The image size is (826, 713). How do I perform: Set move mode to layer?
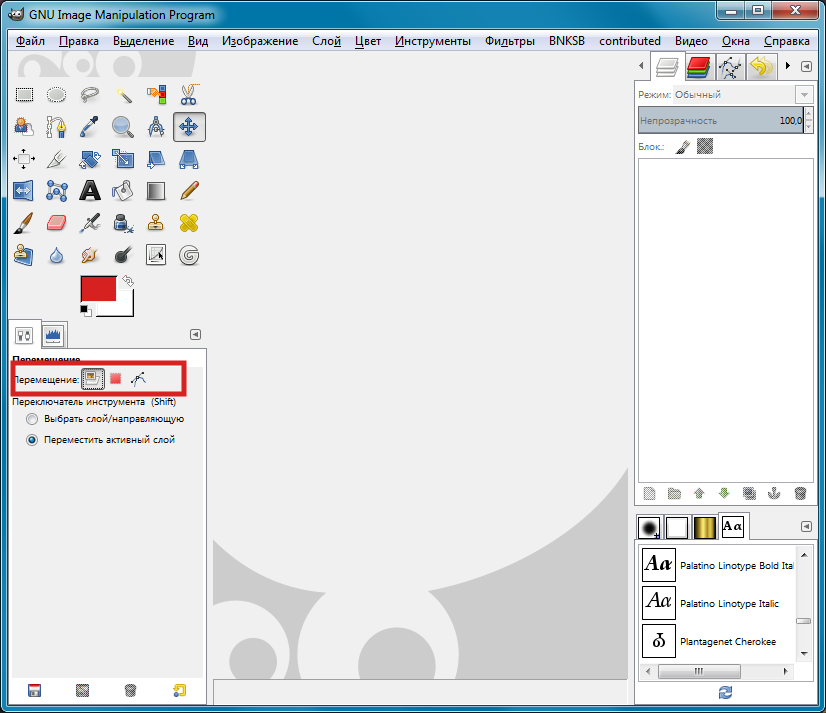93,379
